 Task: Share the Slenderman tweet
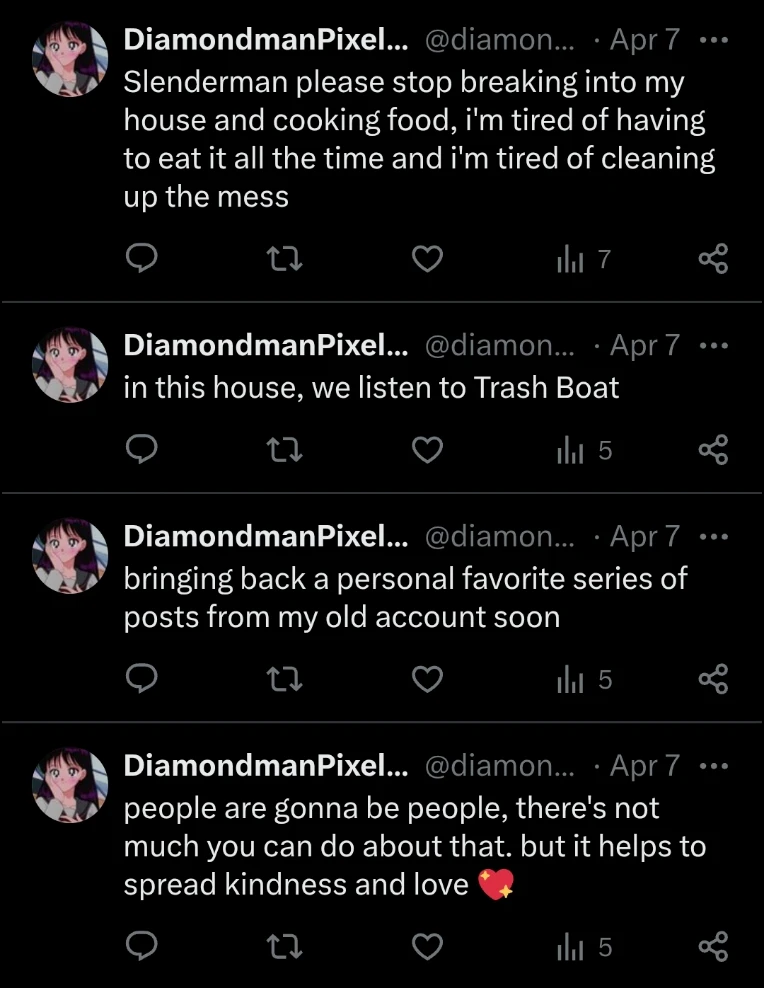click(x=713, y=260)
